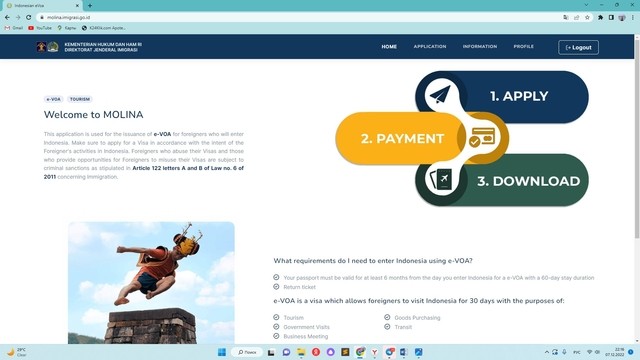This screenshot has width=640, height=360.
Task: Open the APPLICATION menu item
Action: point(430,47)
